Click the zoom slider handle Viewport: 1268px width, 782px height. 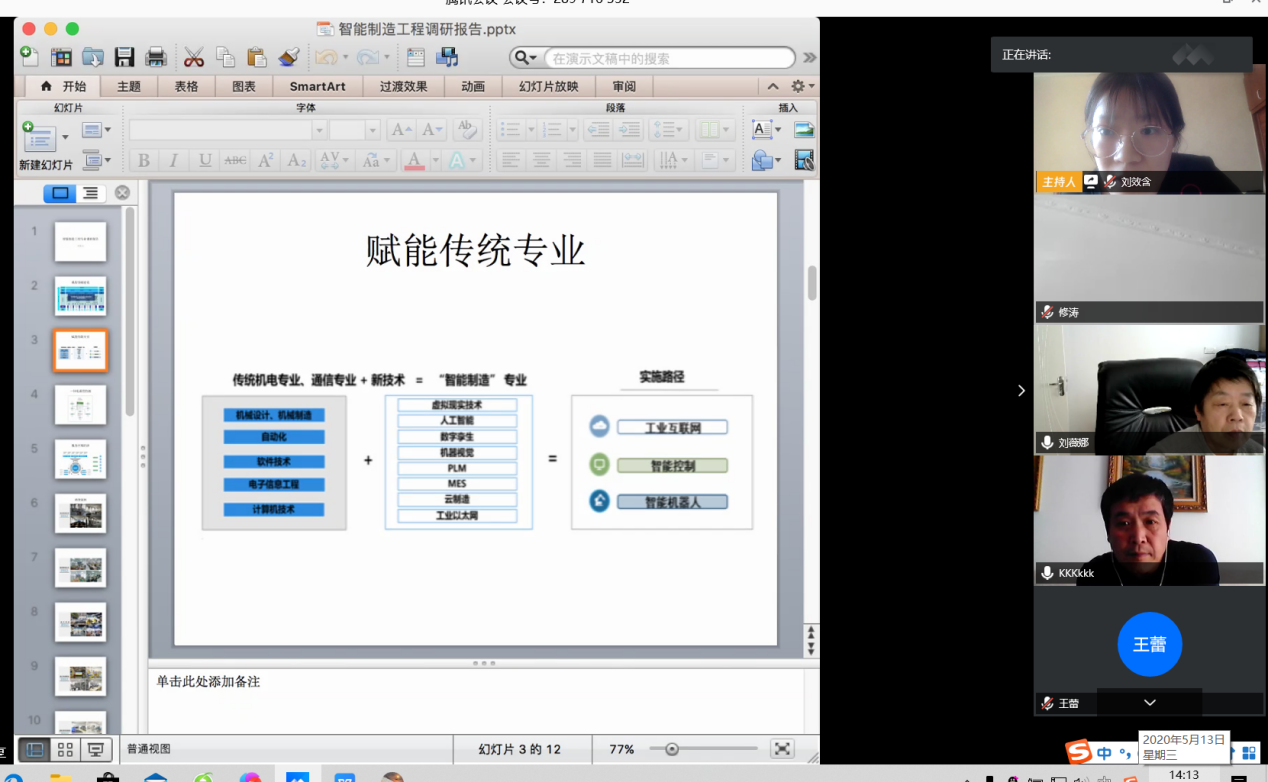tap(672, 749)
